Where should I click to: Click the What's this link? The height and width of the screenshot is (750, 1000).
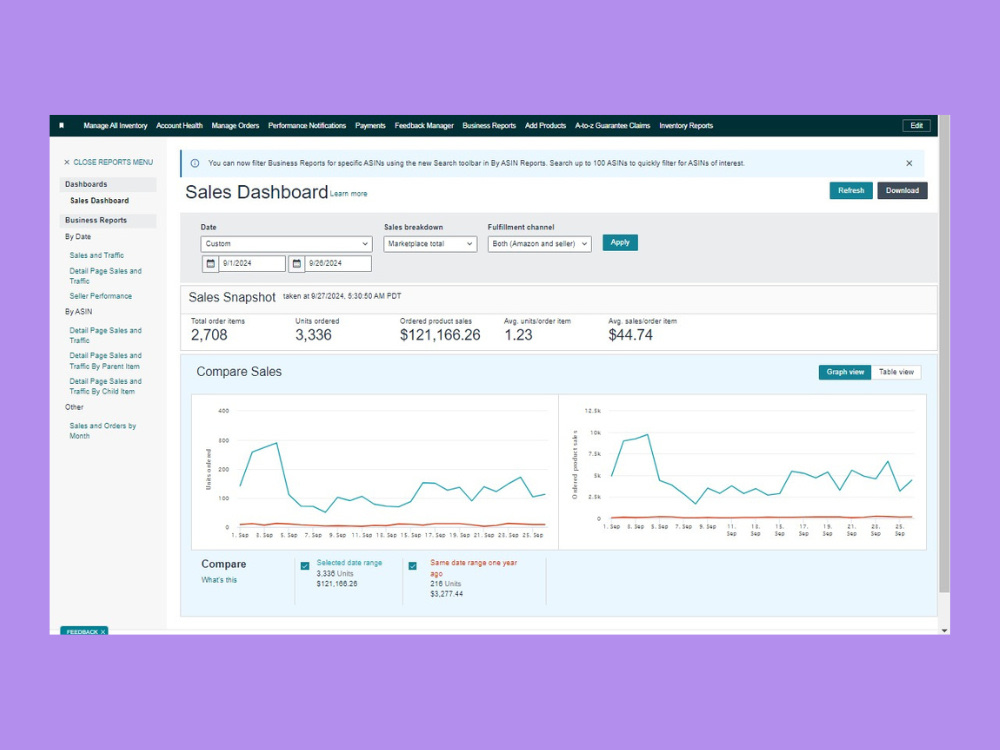[219, 580]
